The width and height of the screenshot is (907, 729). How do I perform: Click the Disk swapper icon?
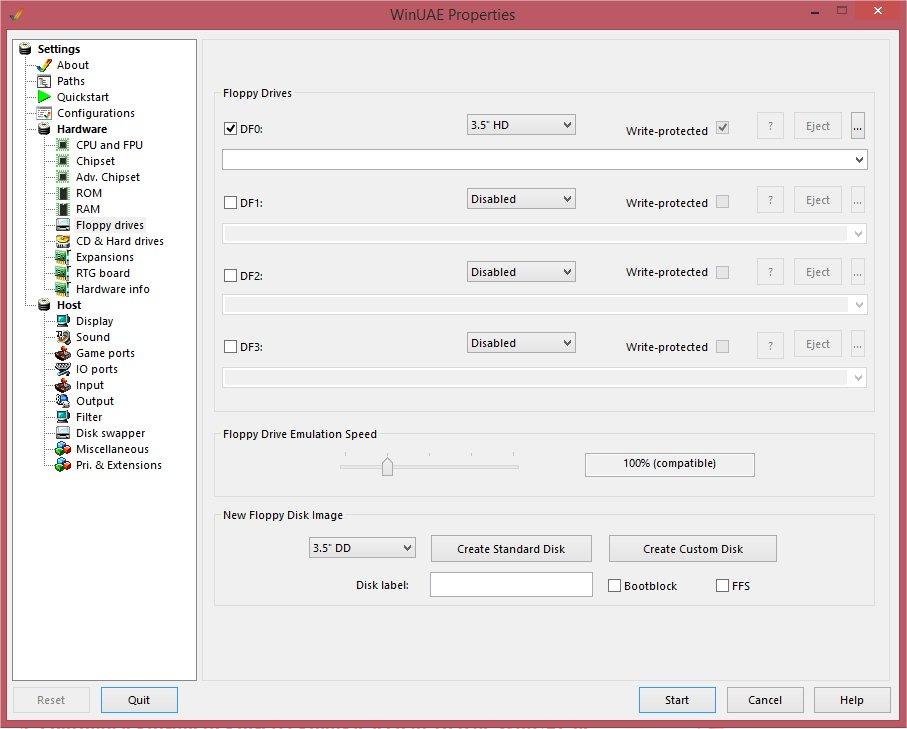[62, 433]
